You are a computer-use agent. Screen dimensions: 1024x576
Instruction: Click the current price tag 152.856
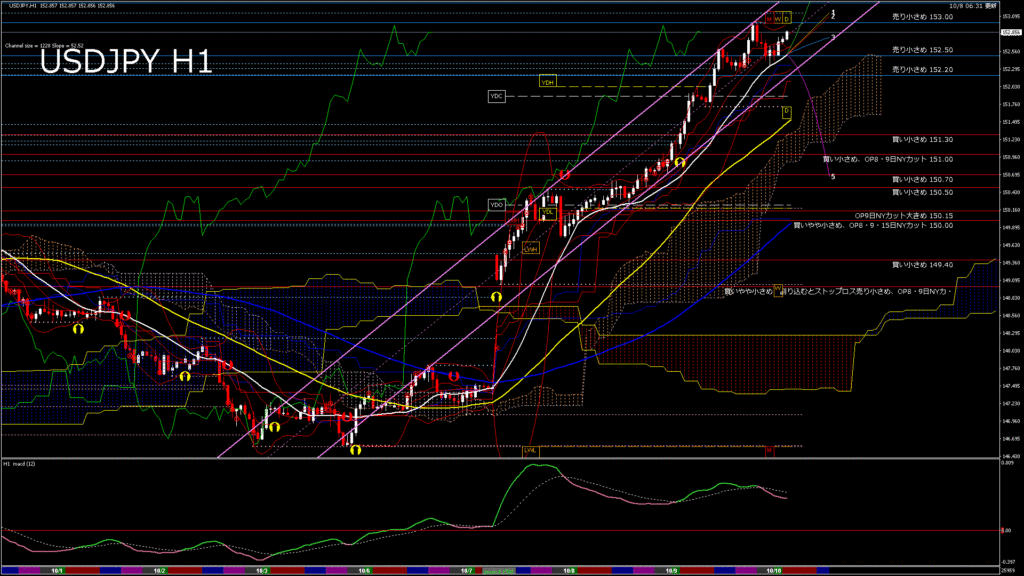1003,33
